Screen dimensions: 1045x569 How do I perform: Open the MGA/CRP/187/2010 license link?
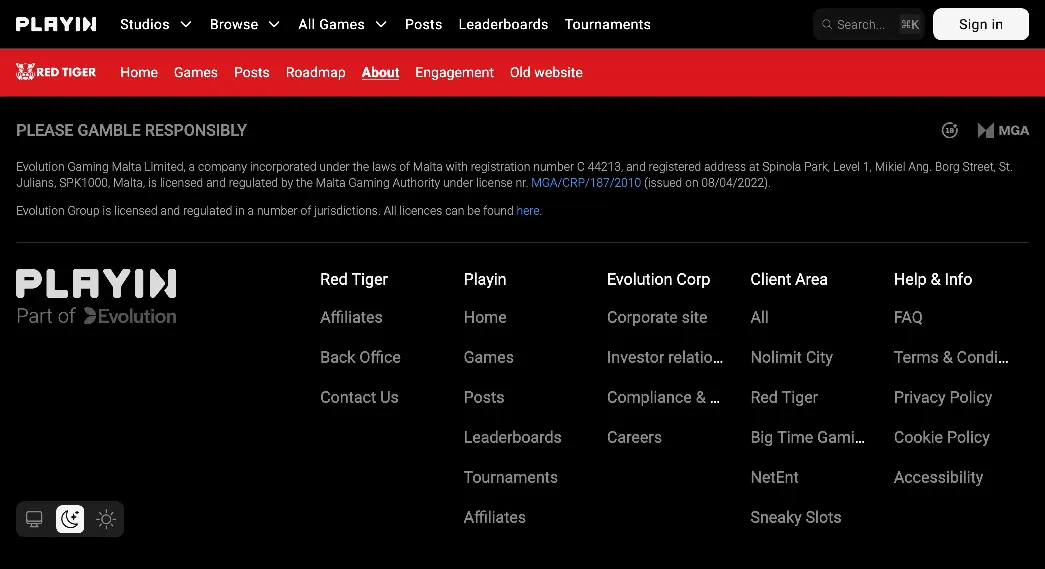pos(586,183)
